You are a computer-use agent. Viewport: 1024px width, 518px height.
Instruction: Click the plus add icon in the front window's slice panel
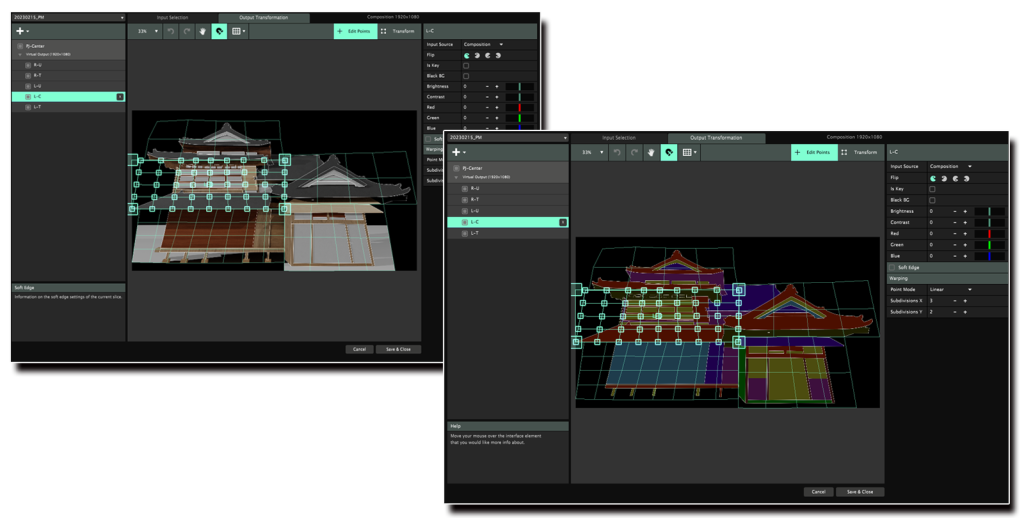(456, 152)
